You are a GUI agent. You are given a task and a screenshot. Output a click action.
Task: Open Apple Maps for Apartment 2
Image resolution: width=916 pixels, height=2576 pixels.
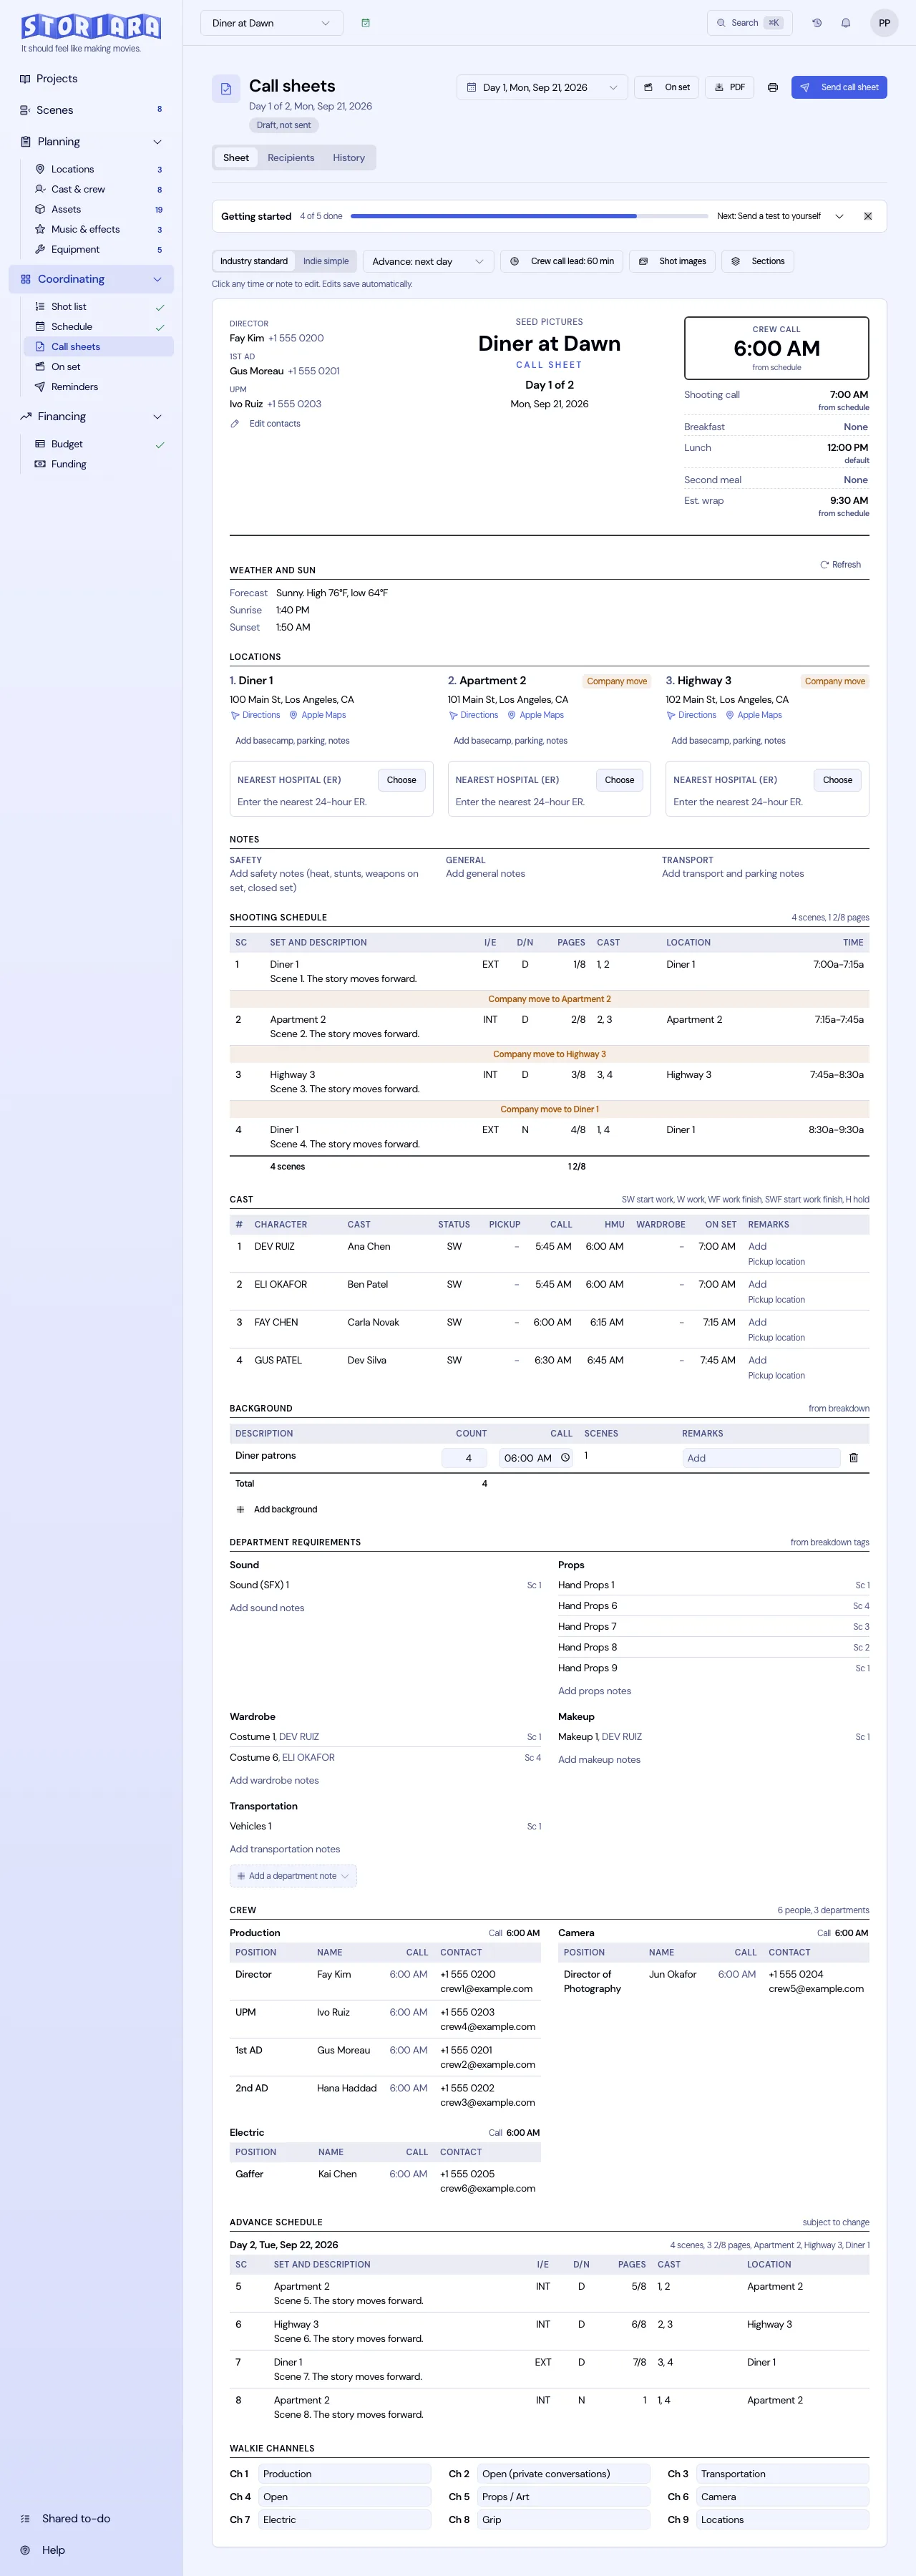pos(536,715)
